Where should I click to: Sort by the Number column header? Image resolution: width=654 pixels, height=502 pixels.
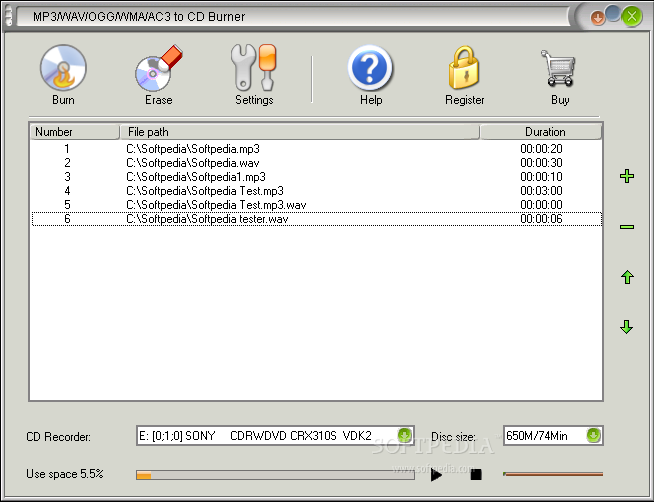click(x=75, y=132)
